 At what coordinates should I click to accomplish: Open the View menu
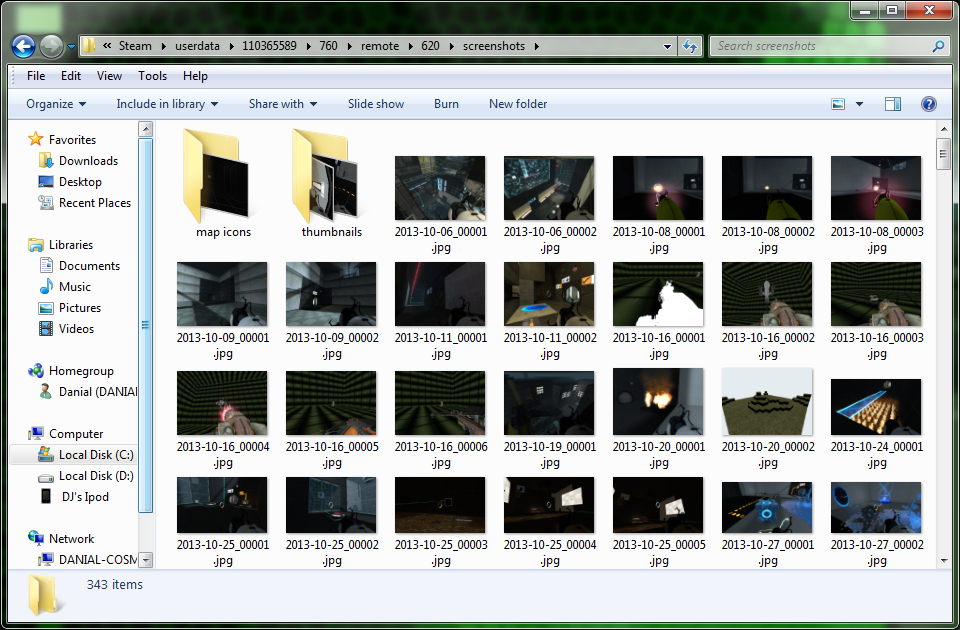click(109, 76)
